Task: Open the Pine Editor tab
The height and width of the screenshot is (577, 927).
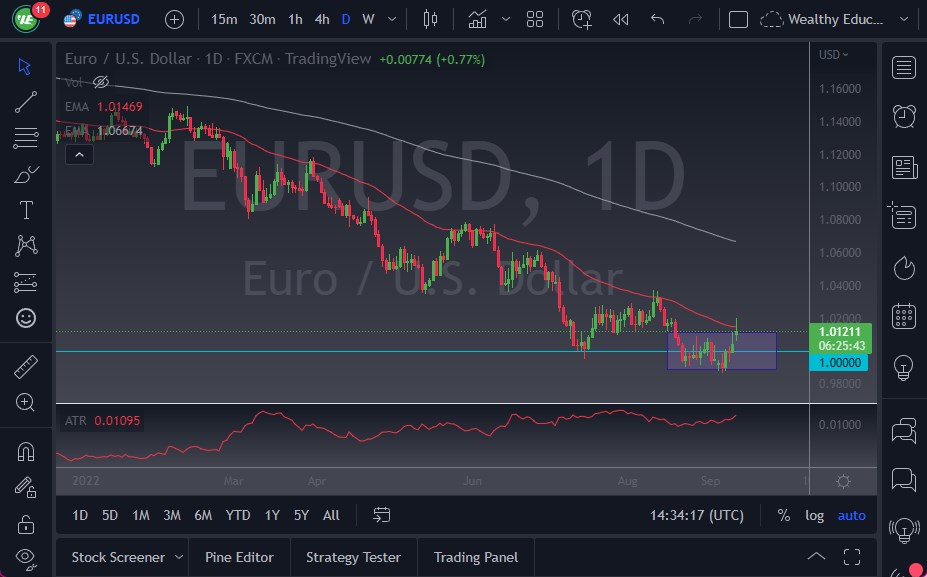Action: click(239, 557)
